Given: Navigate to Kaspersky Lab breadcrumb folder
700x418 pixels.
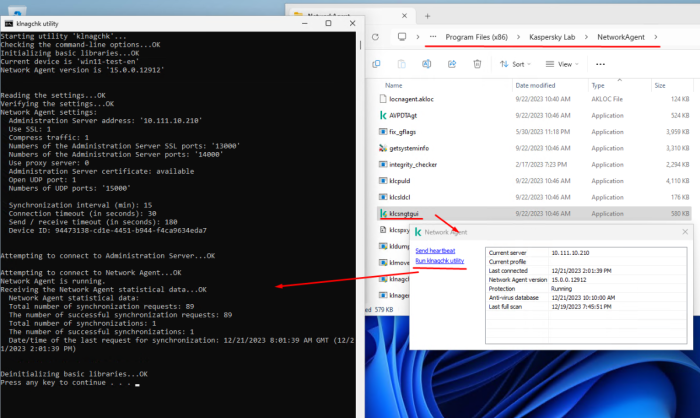Looking at the screenshot, I should point(547,37).
